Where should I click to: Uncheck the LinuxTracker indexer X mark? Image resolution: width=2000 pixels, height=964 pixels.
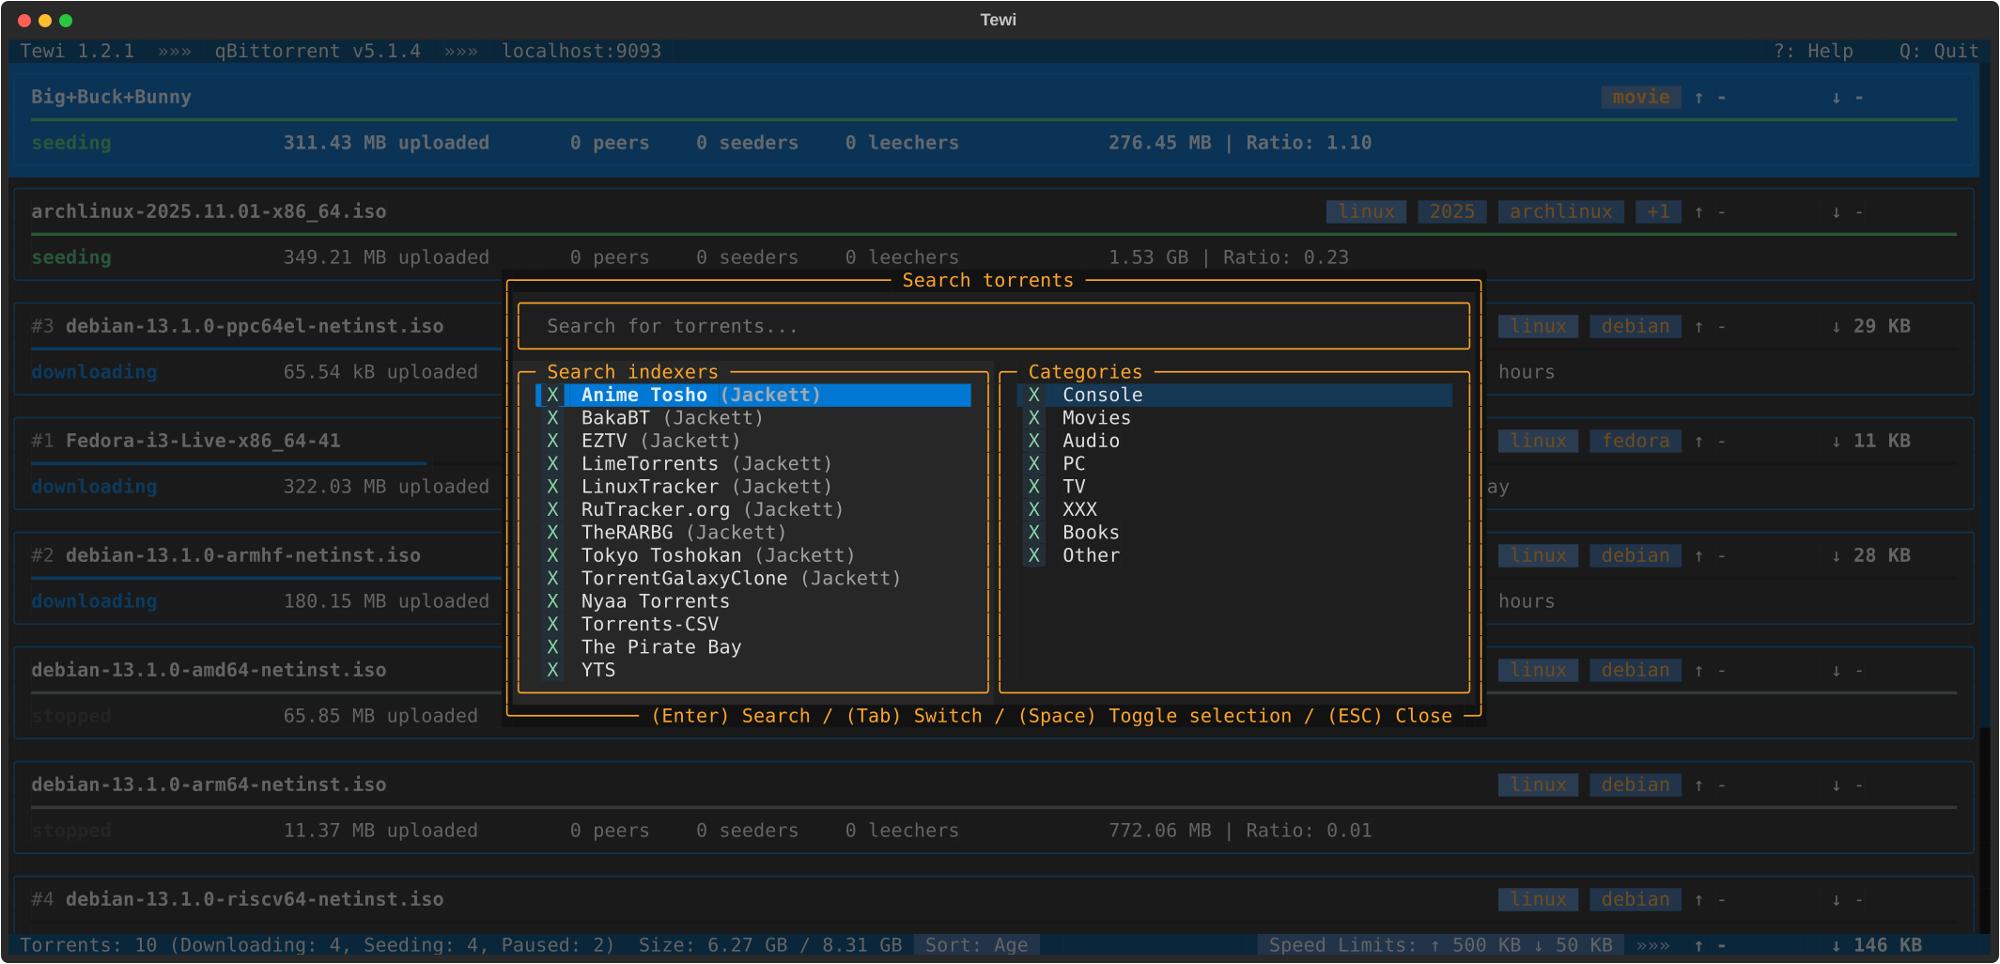pos(552,487)
